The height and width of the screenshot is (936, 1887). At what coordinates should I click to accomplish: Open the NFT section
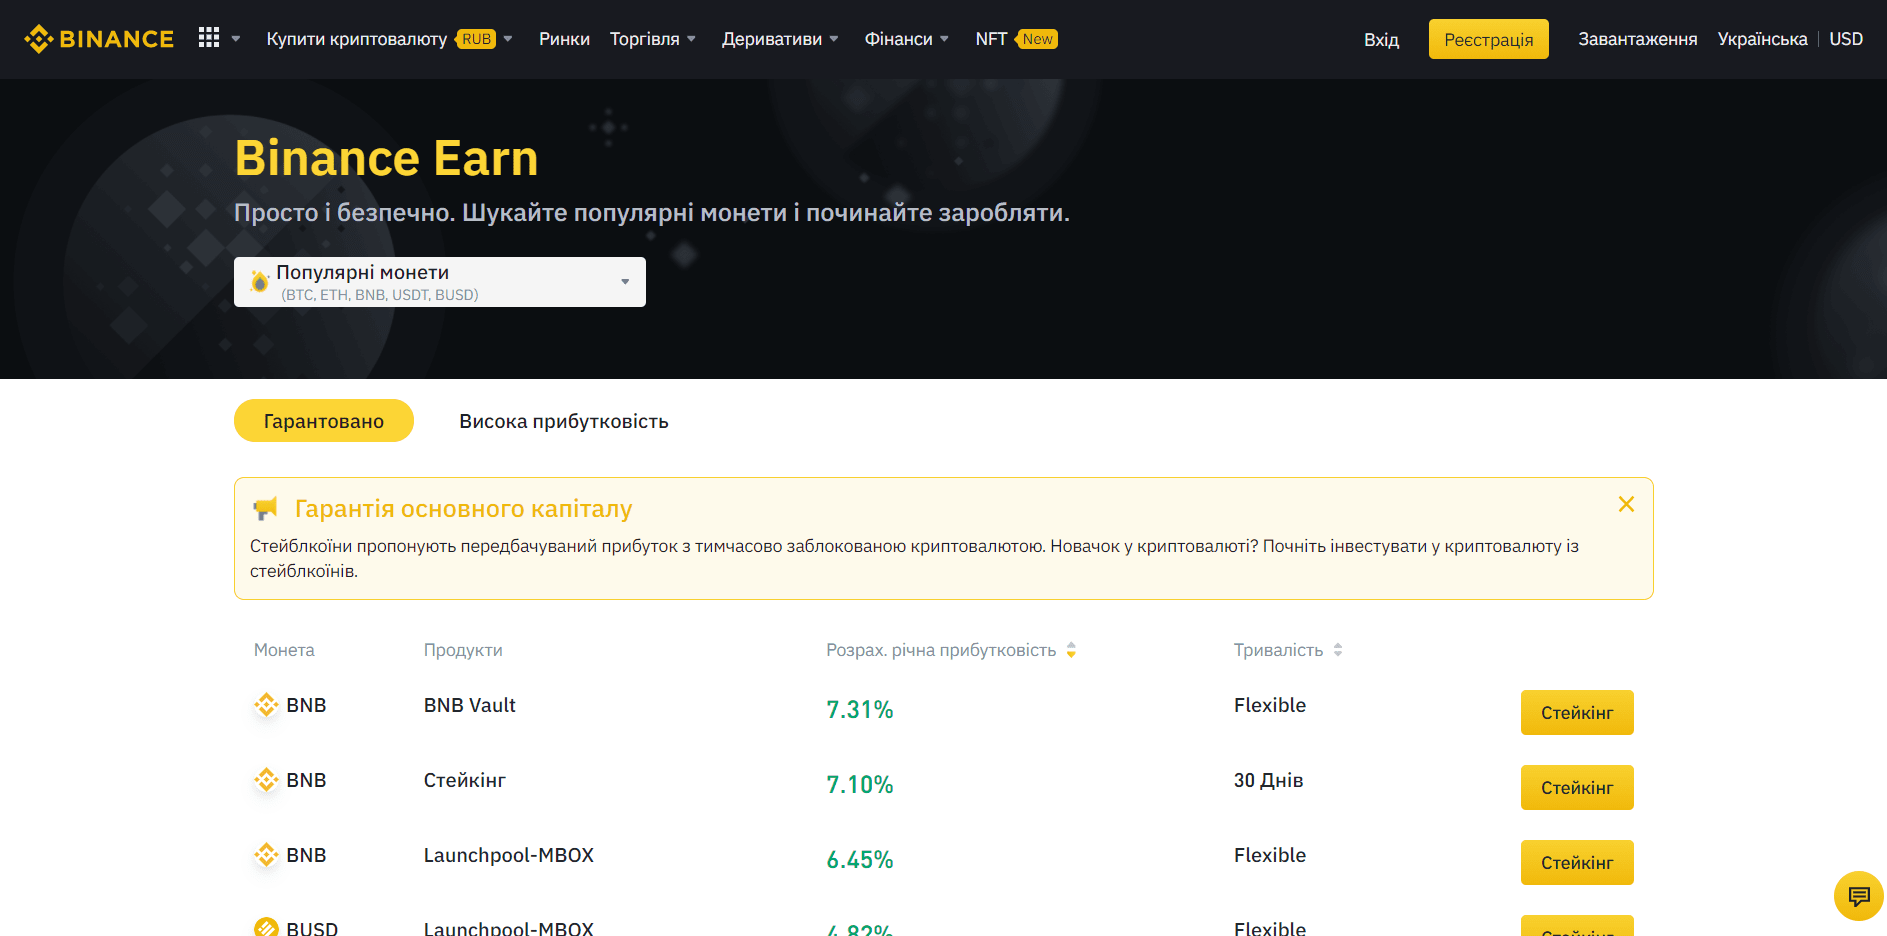click(991, 39)
